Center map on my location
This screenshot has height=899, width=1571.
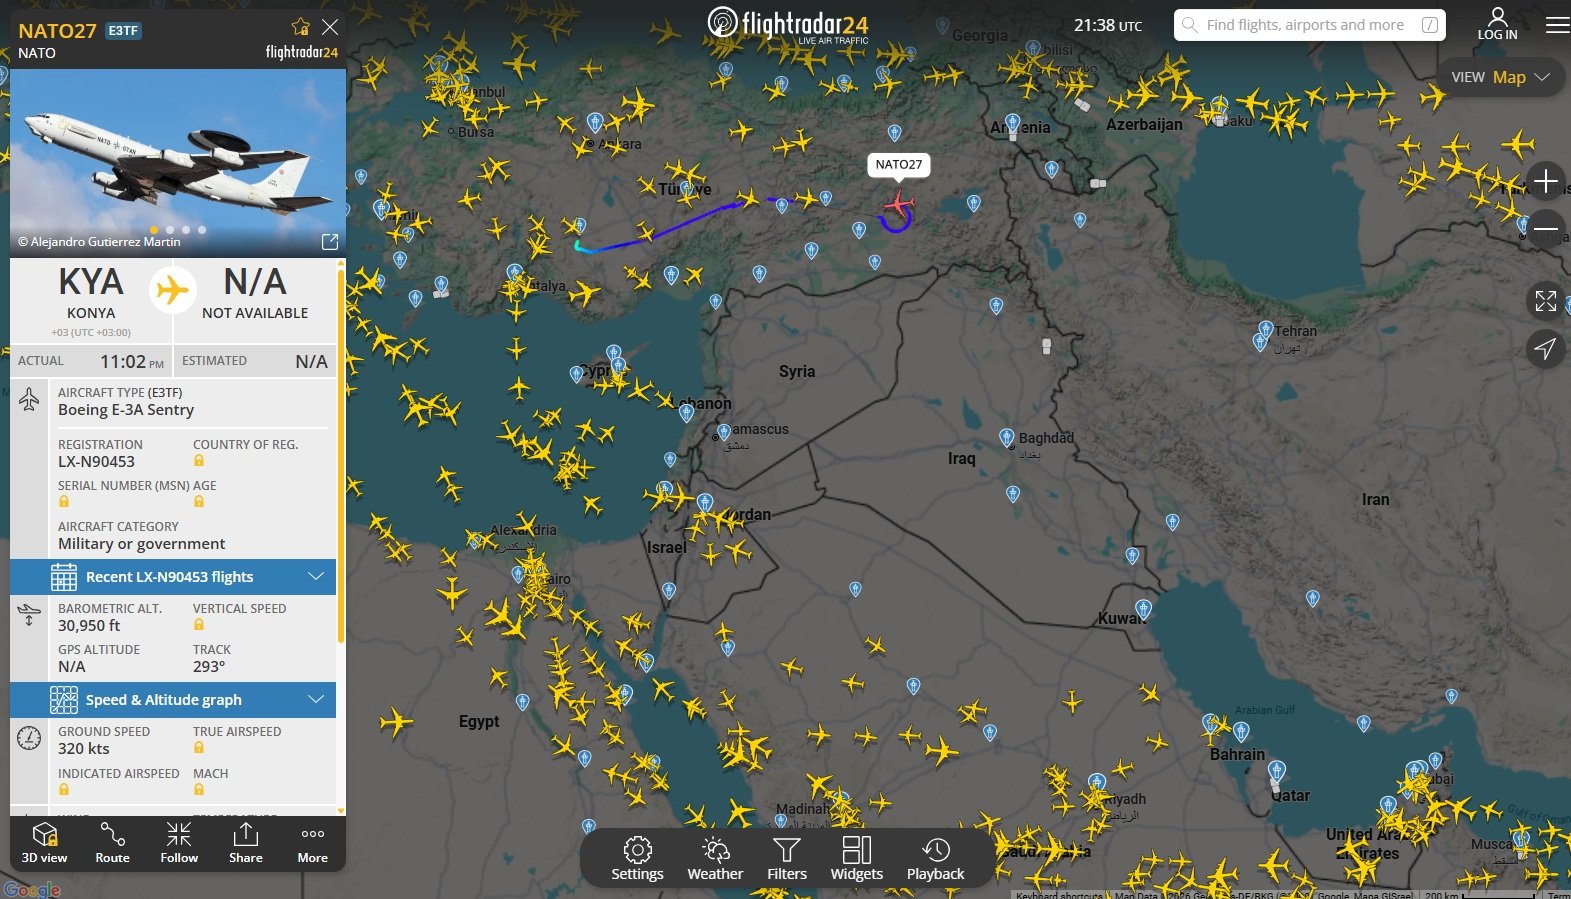(x=1546, y=348)
